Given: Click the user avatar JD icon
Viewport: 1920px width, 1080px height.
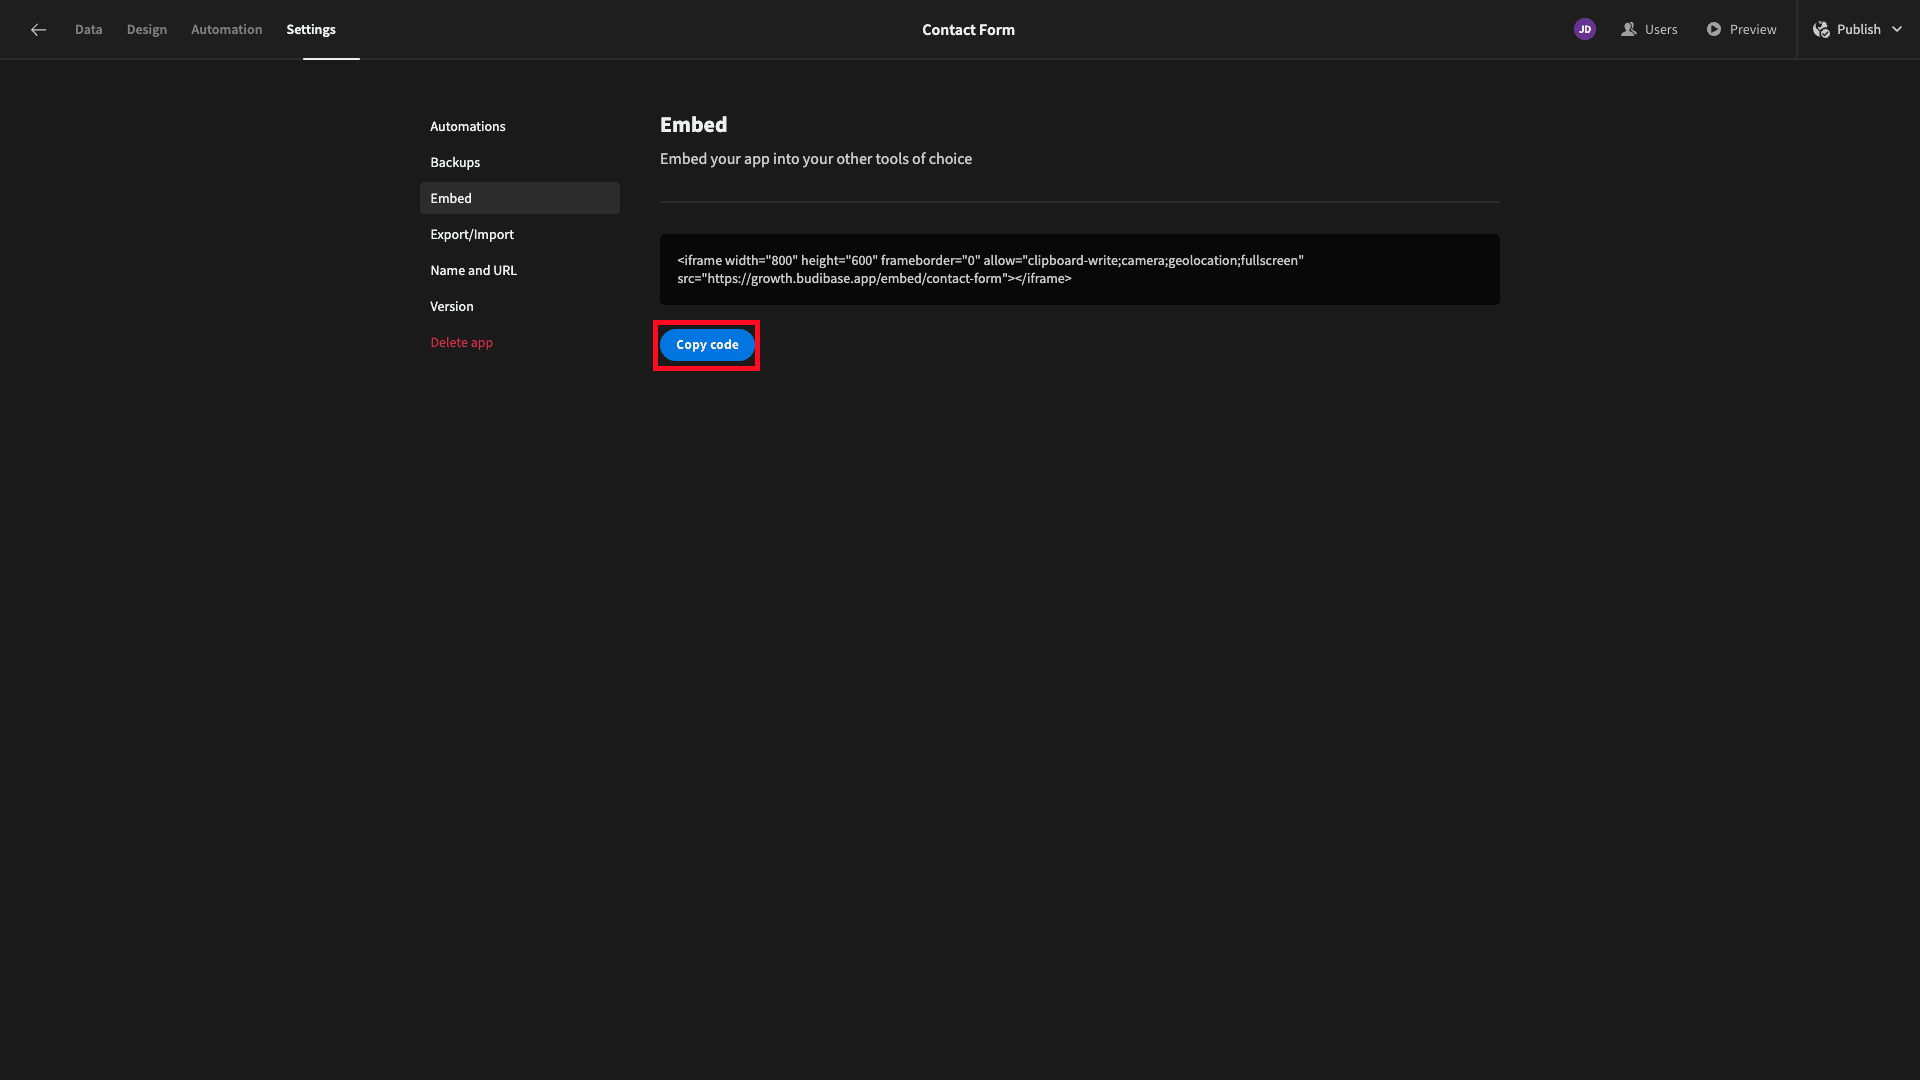Looking at the screenshot, I should 1585,29.
